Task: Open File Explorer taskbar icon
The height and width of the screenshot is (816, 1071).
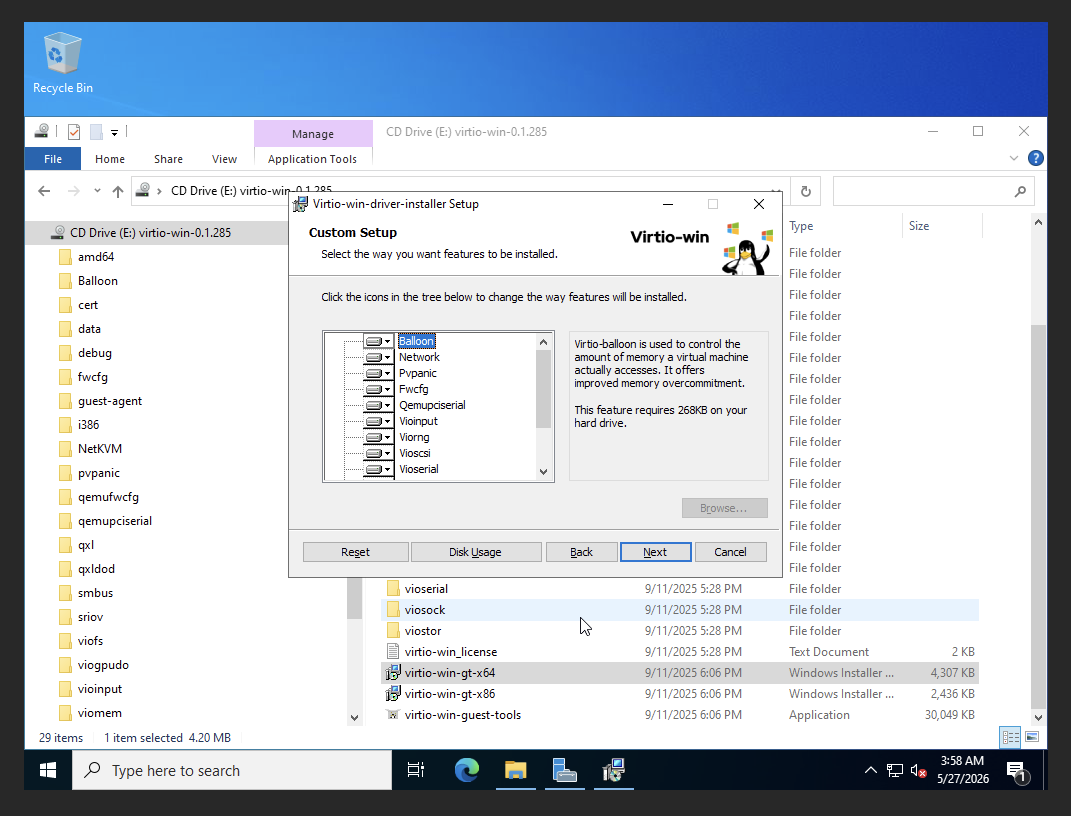Action: (x=516, y=770)
